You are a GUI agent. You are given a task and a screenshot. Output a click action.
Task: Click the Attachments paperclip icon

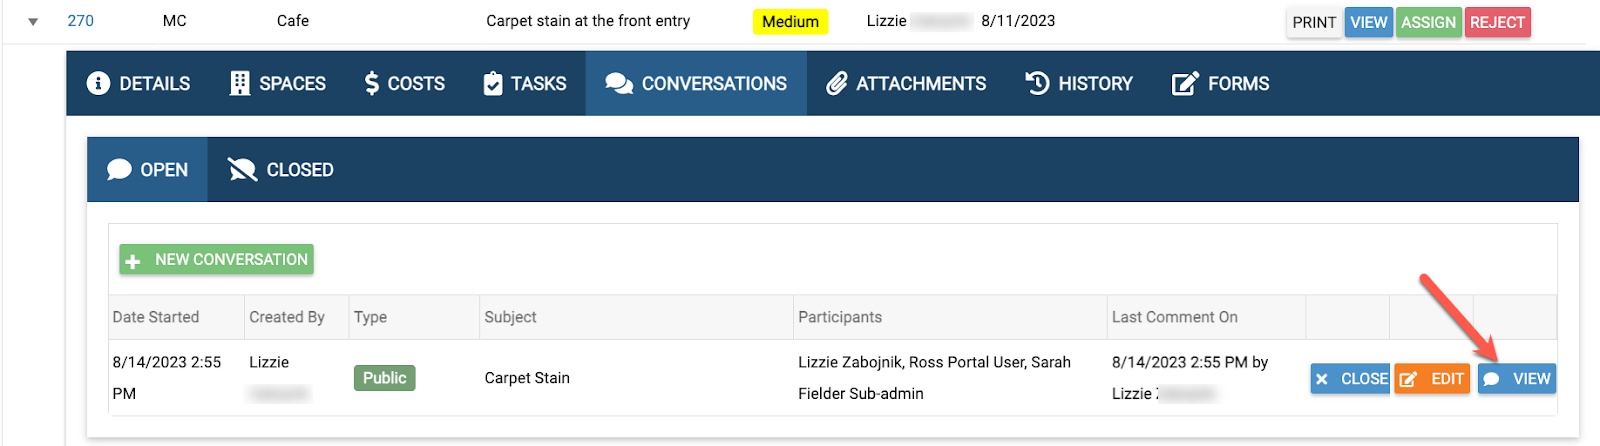(x=837, y=83)
